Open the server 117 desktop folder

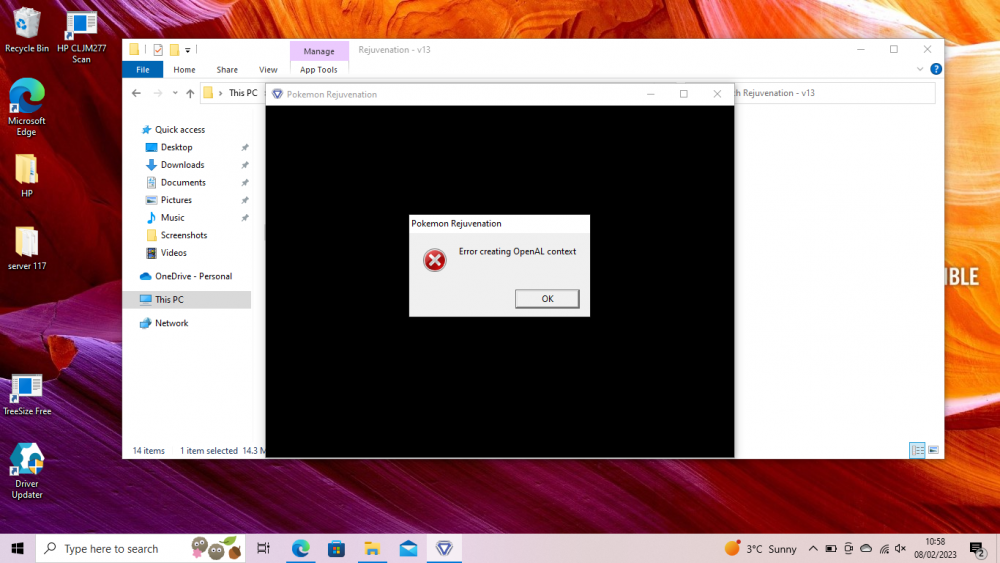click(26, 249)
